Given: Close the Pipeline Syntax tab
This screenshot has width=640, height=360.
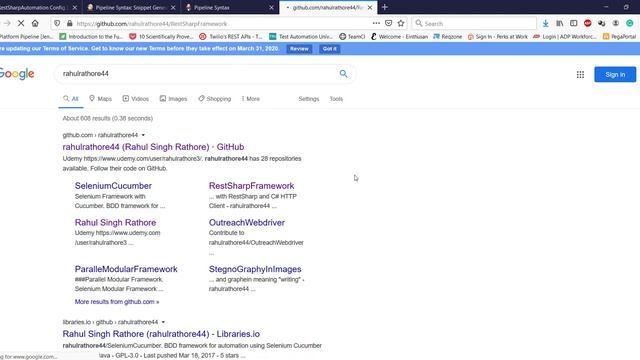Looking at the screenshot, I should tap(271, 7).
